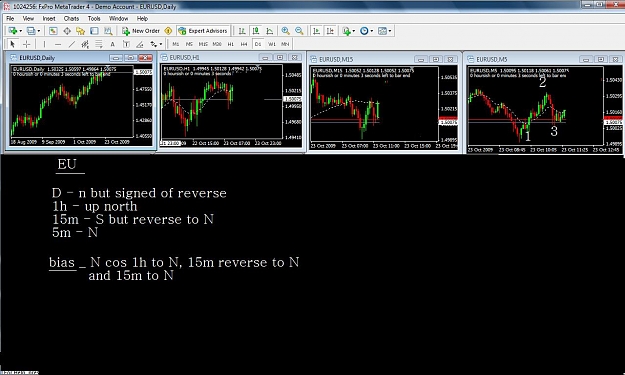Expand the Periods dropdown arrow
The image size is (625, 375).
point(372,31)
